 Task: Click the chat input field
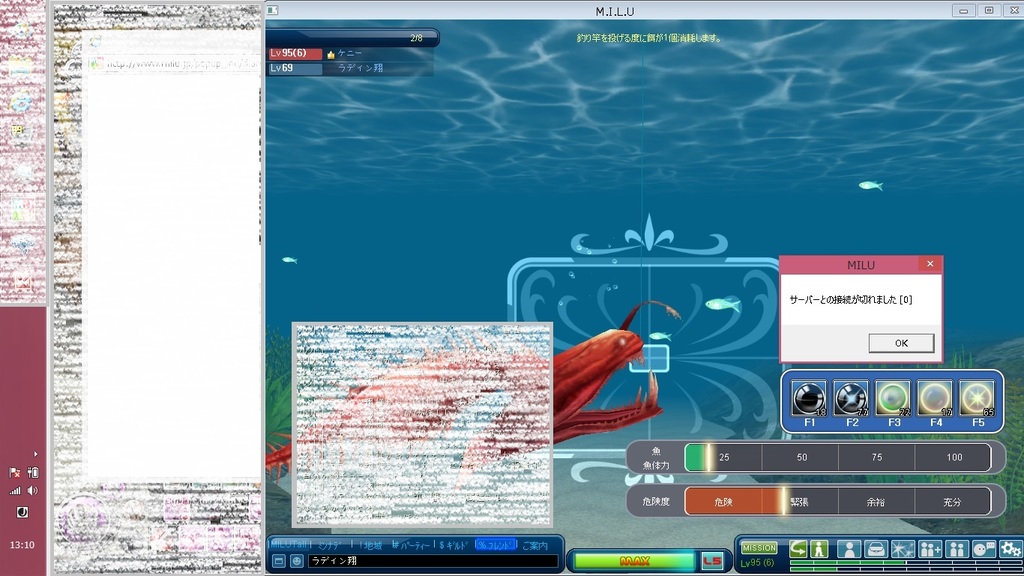(x=430, y=561)
